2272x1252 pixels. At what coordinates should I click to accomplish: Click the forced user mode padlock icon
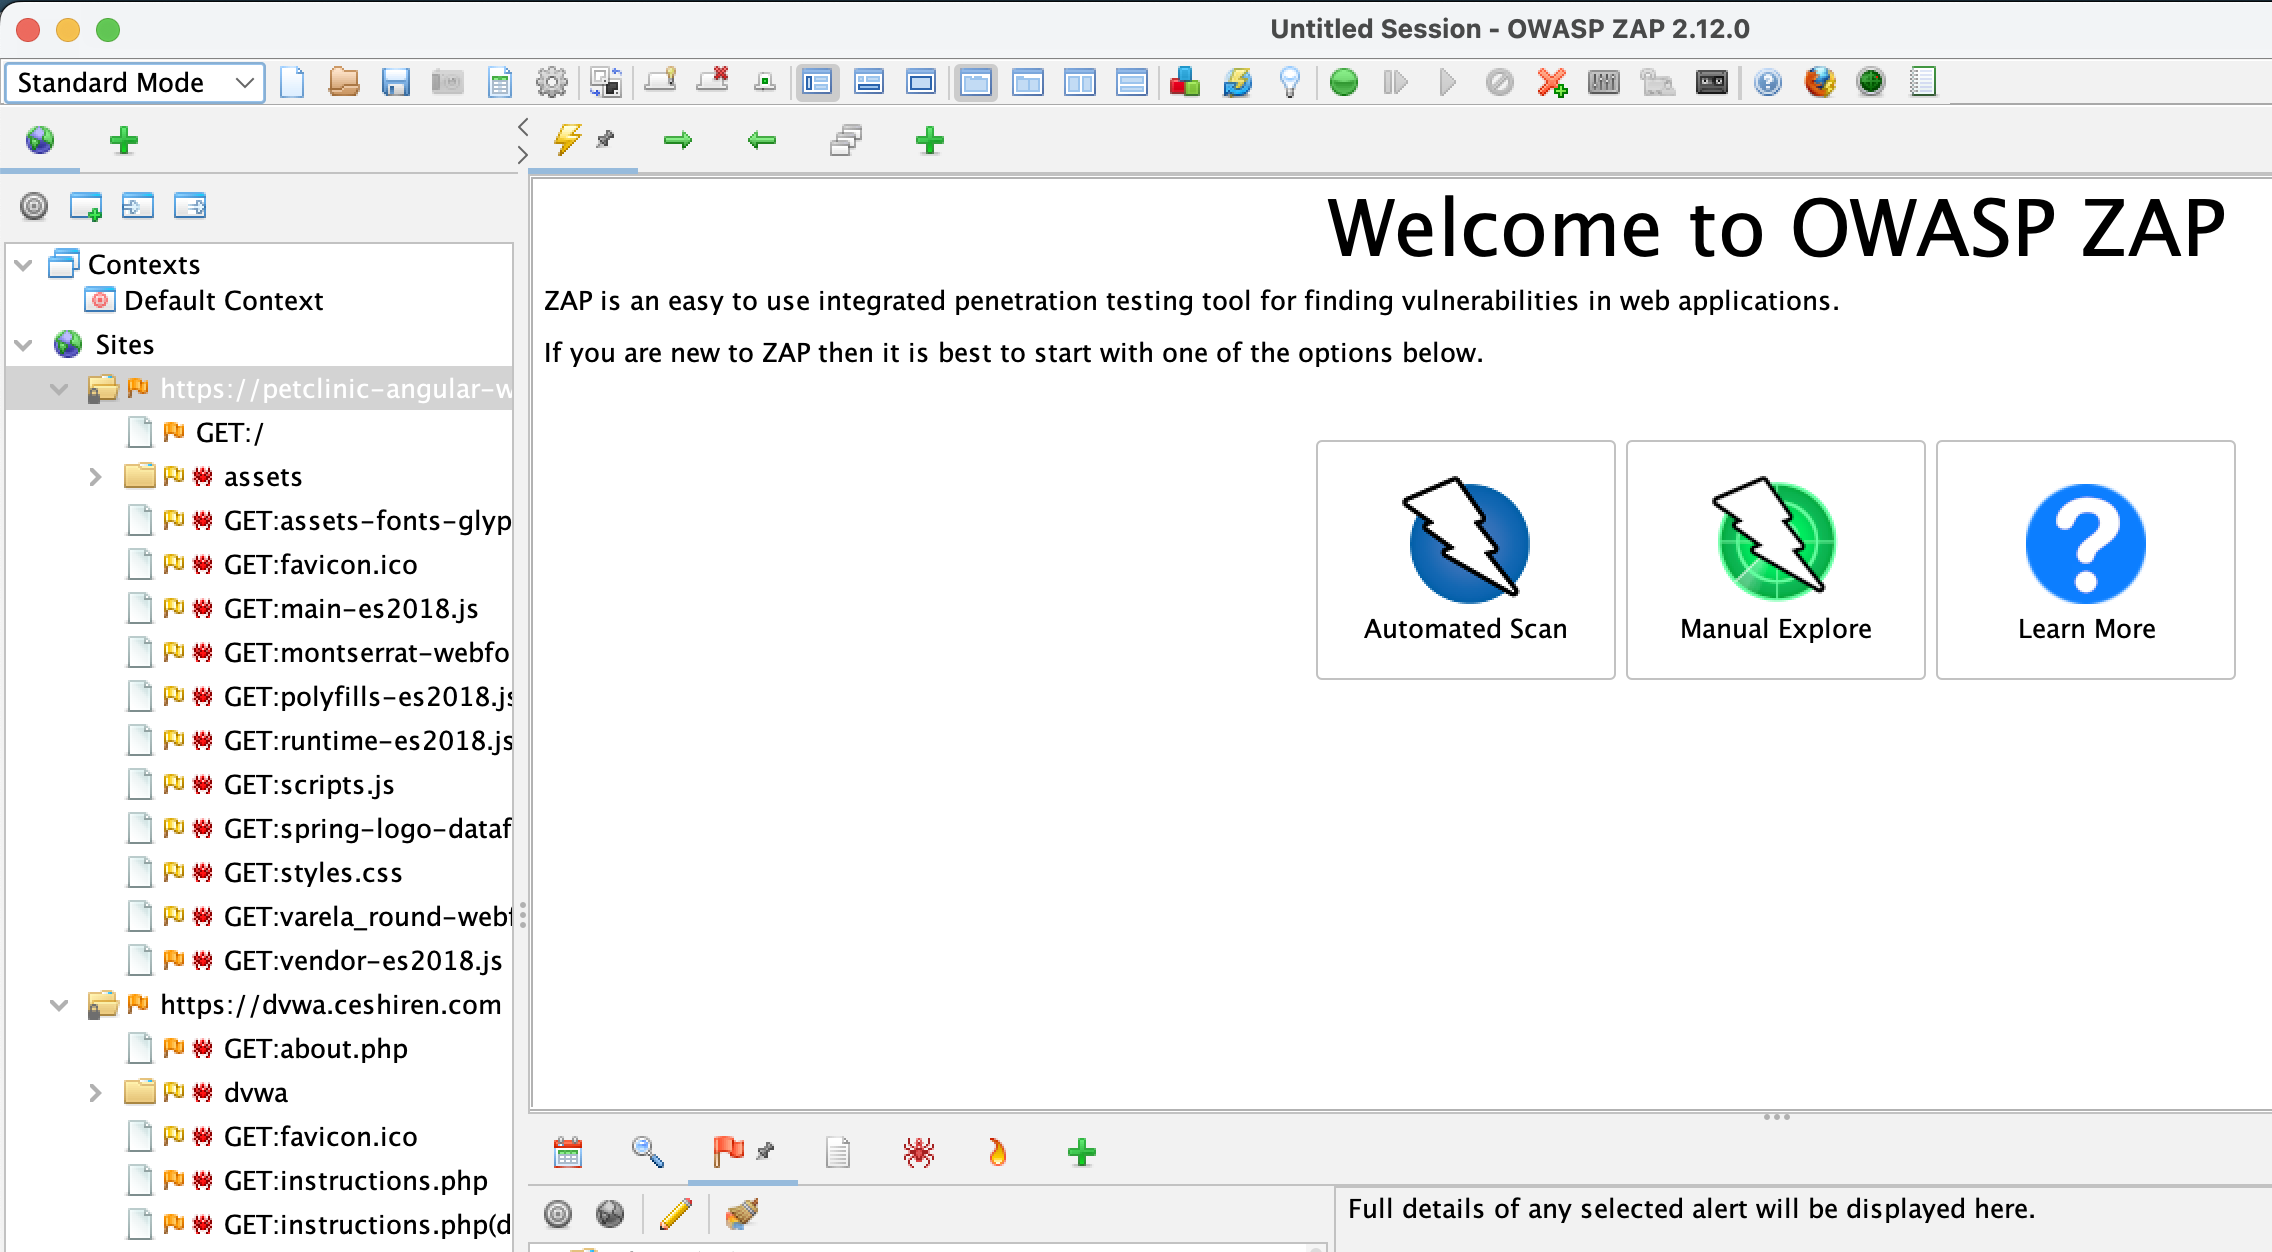(1657, 83)
